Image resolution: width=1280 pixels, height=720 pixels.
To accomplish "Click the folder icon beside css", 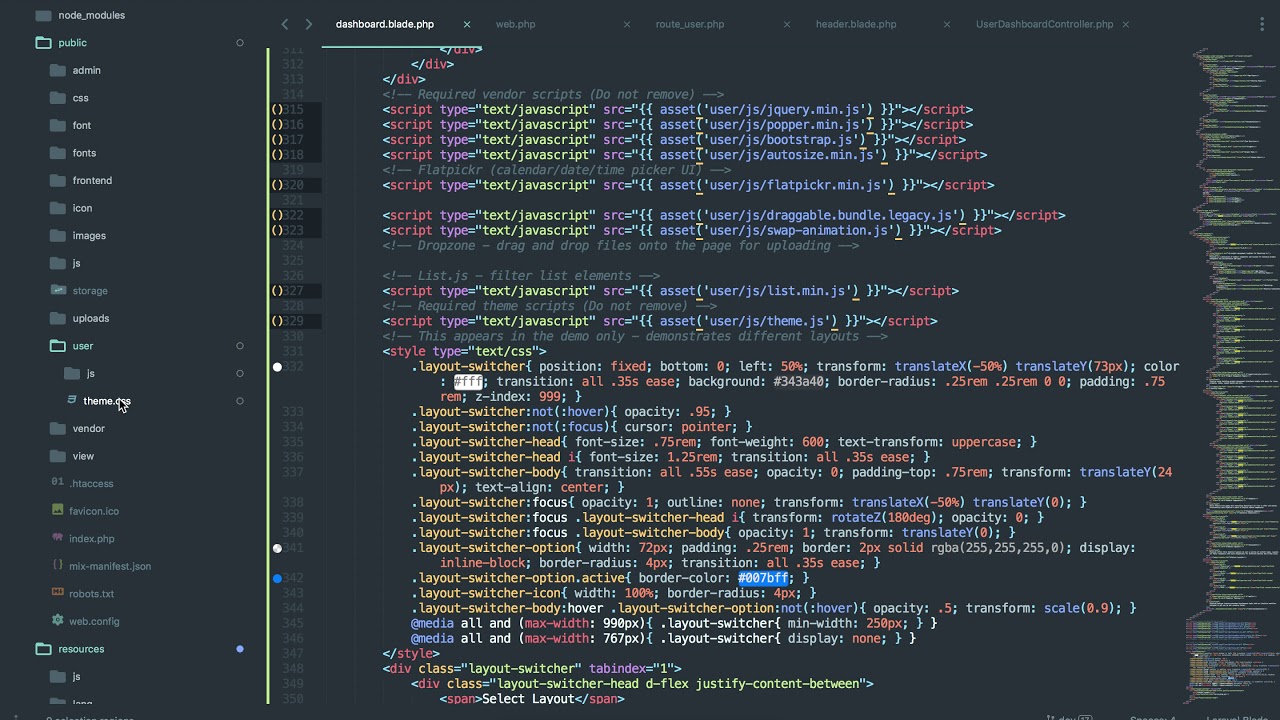I will point(57,97).
